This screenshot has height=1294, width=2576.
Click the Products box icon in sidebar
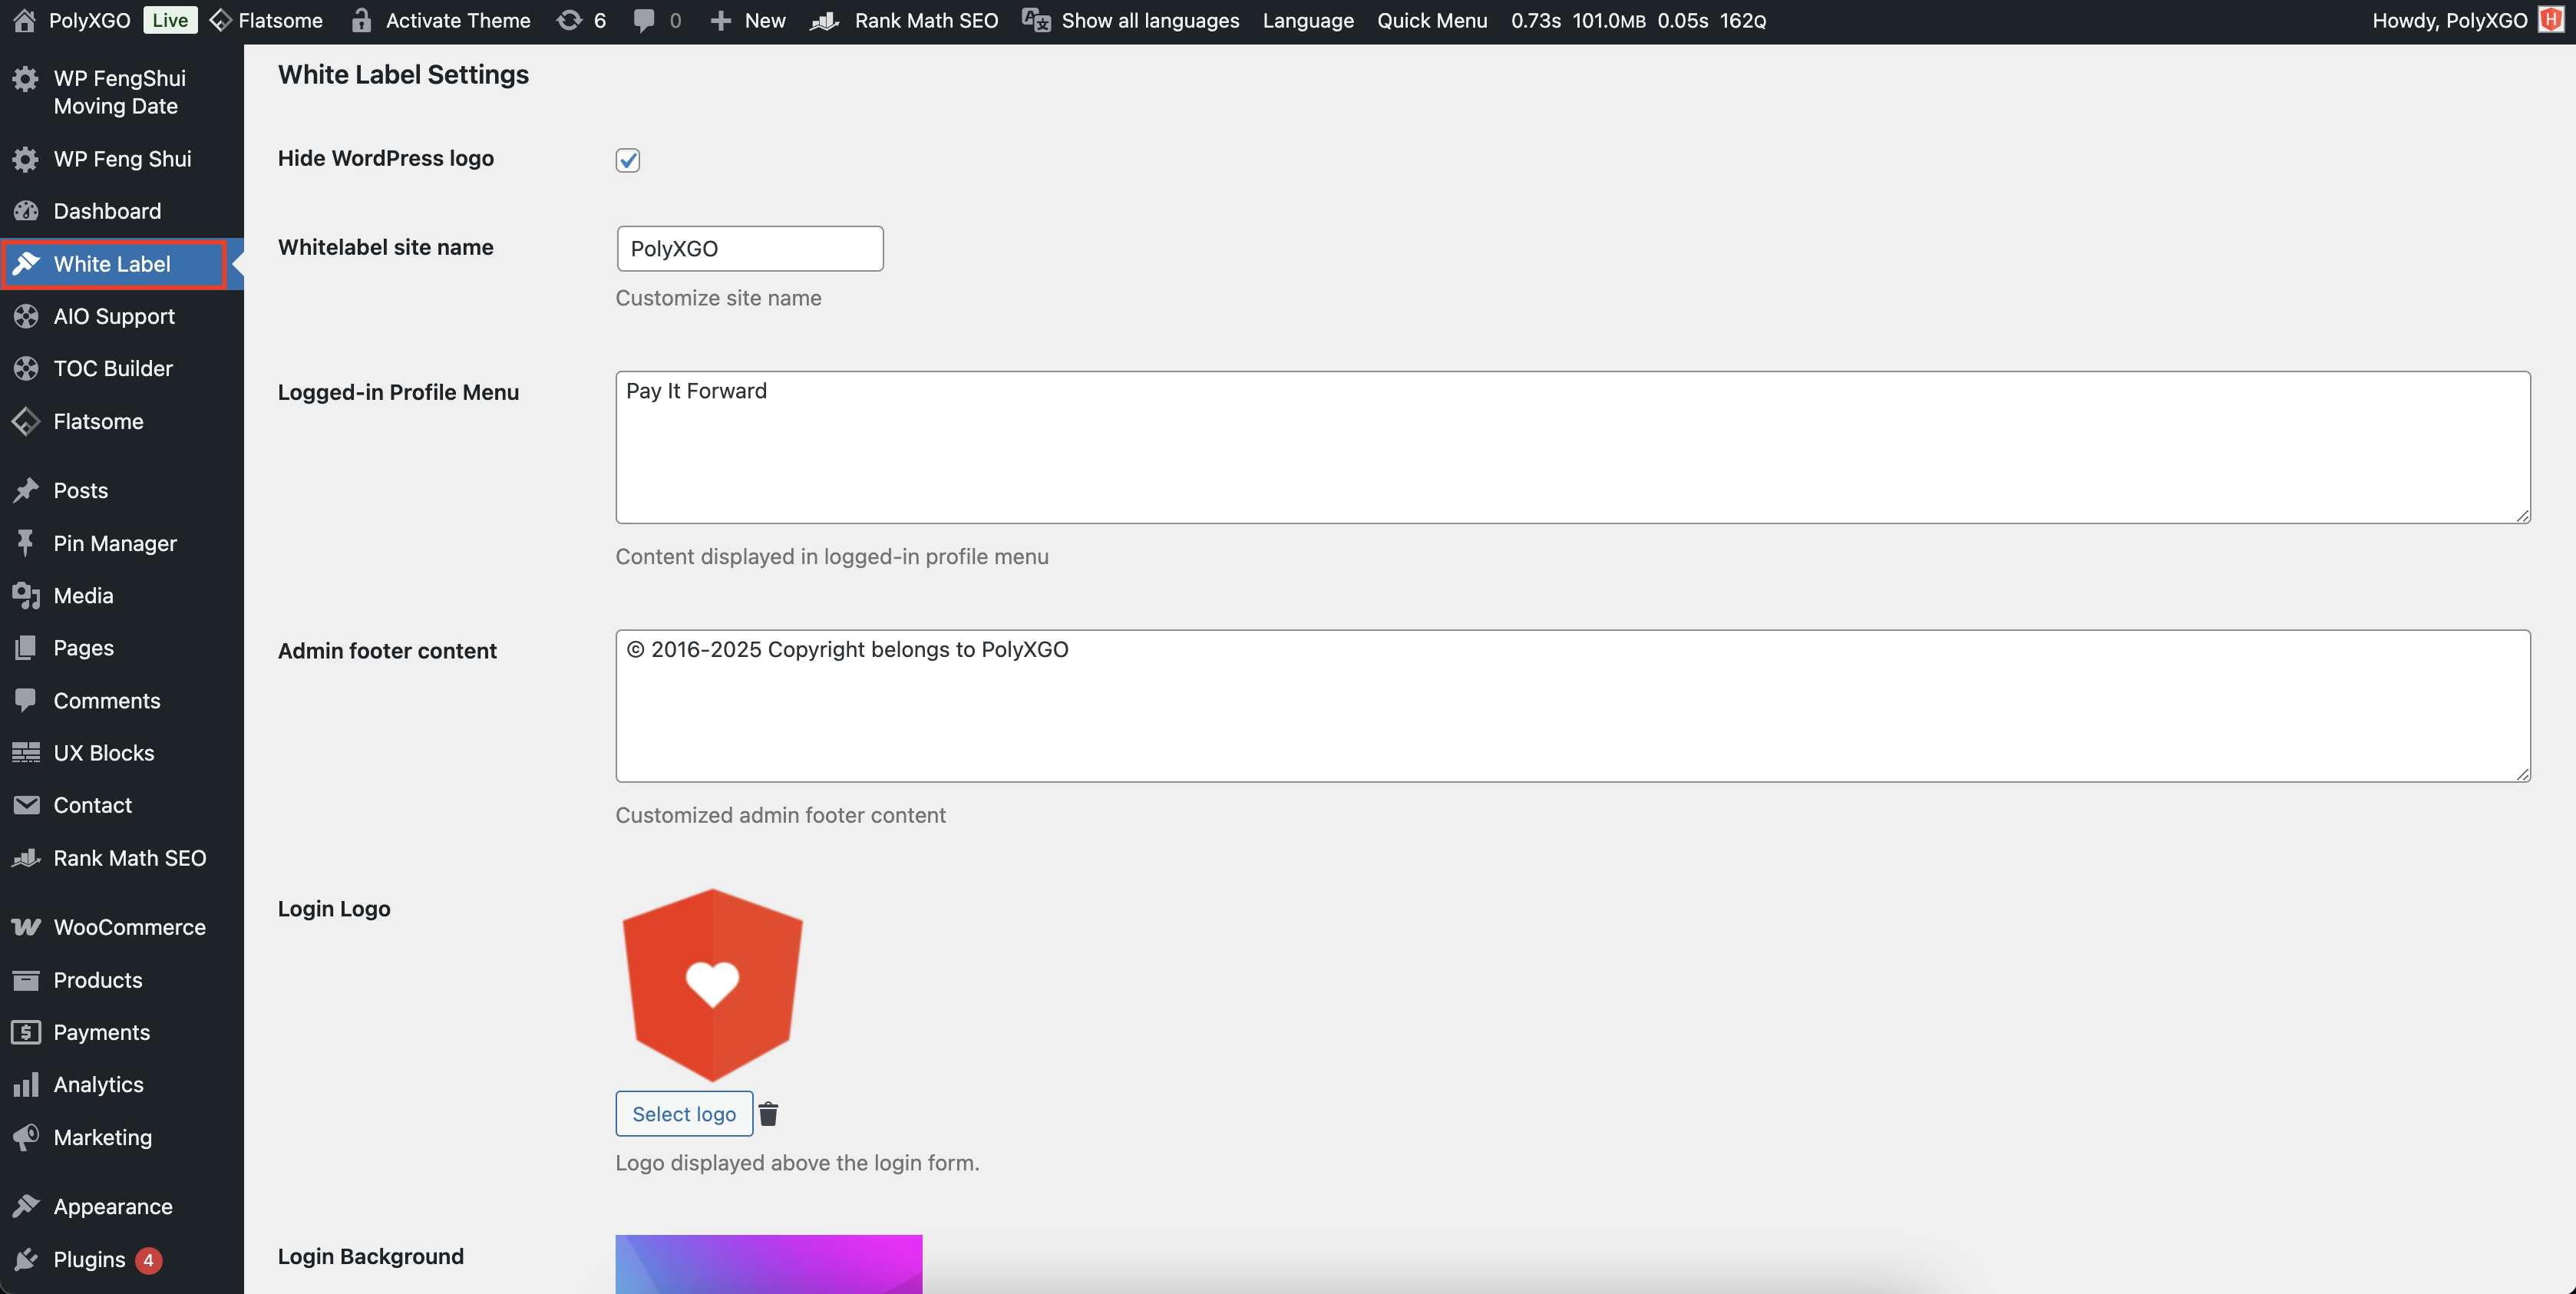tap(26, 980)
